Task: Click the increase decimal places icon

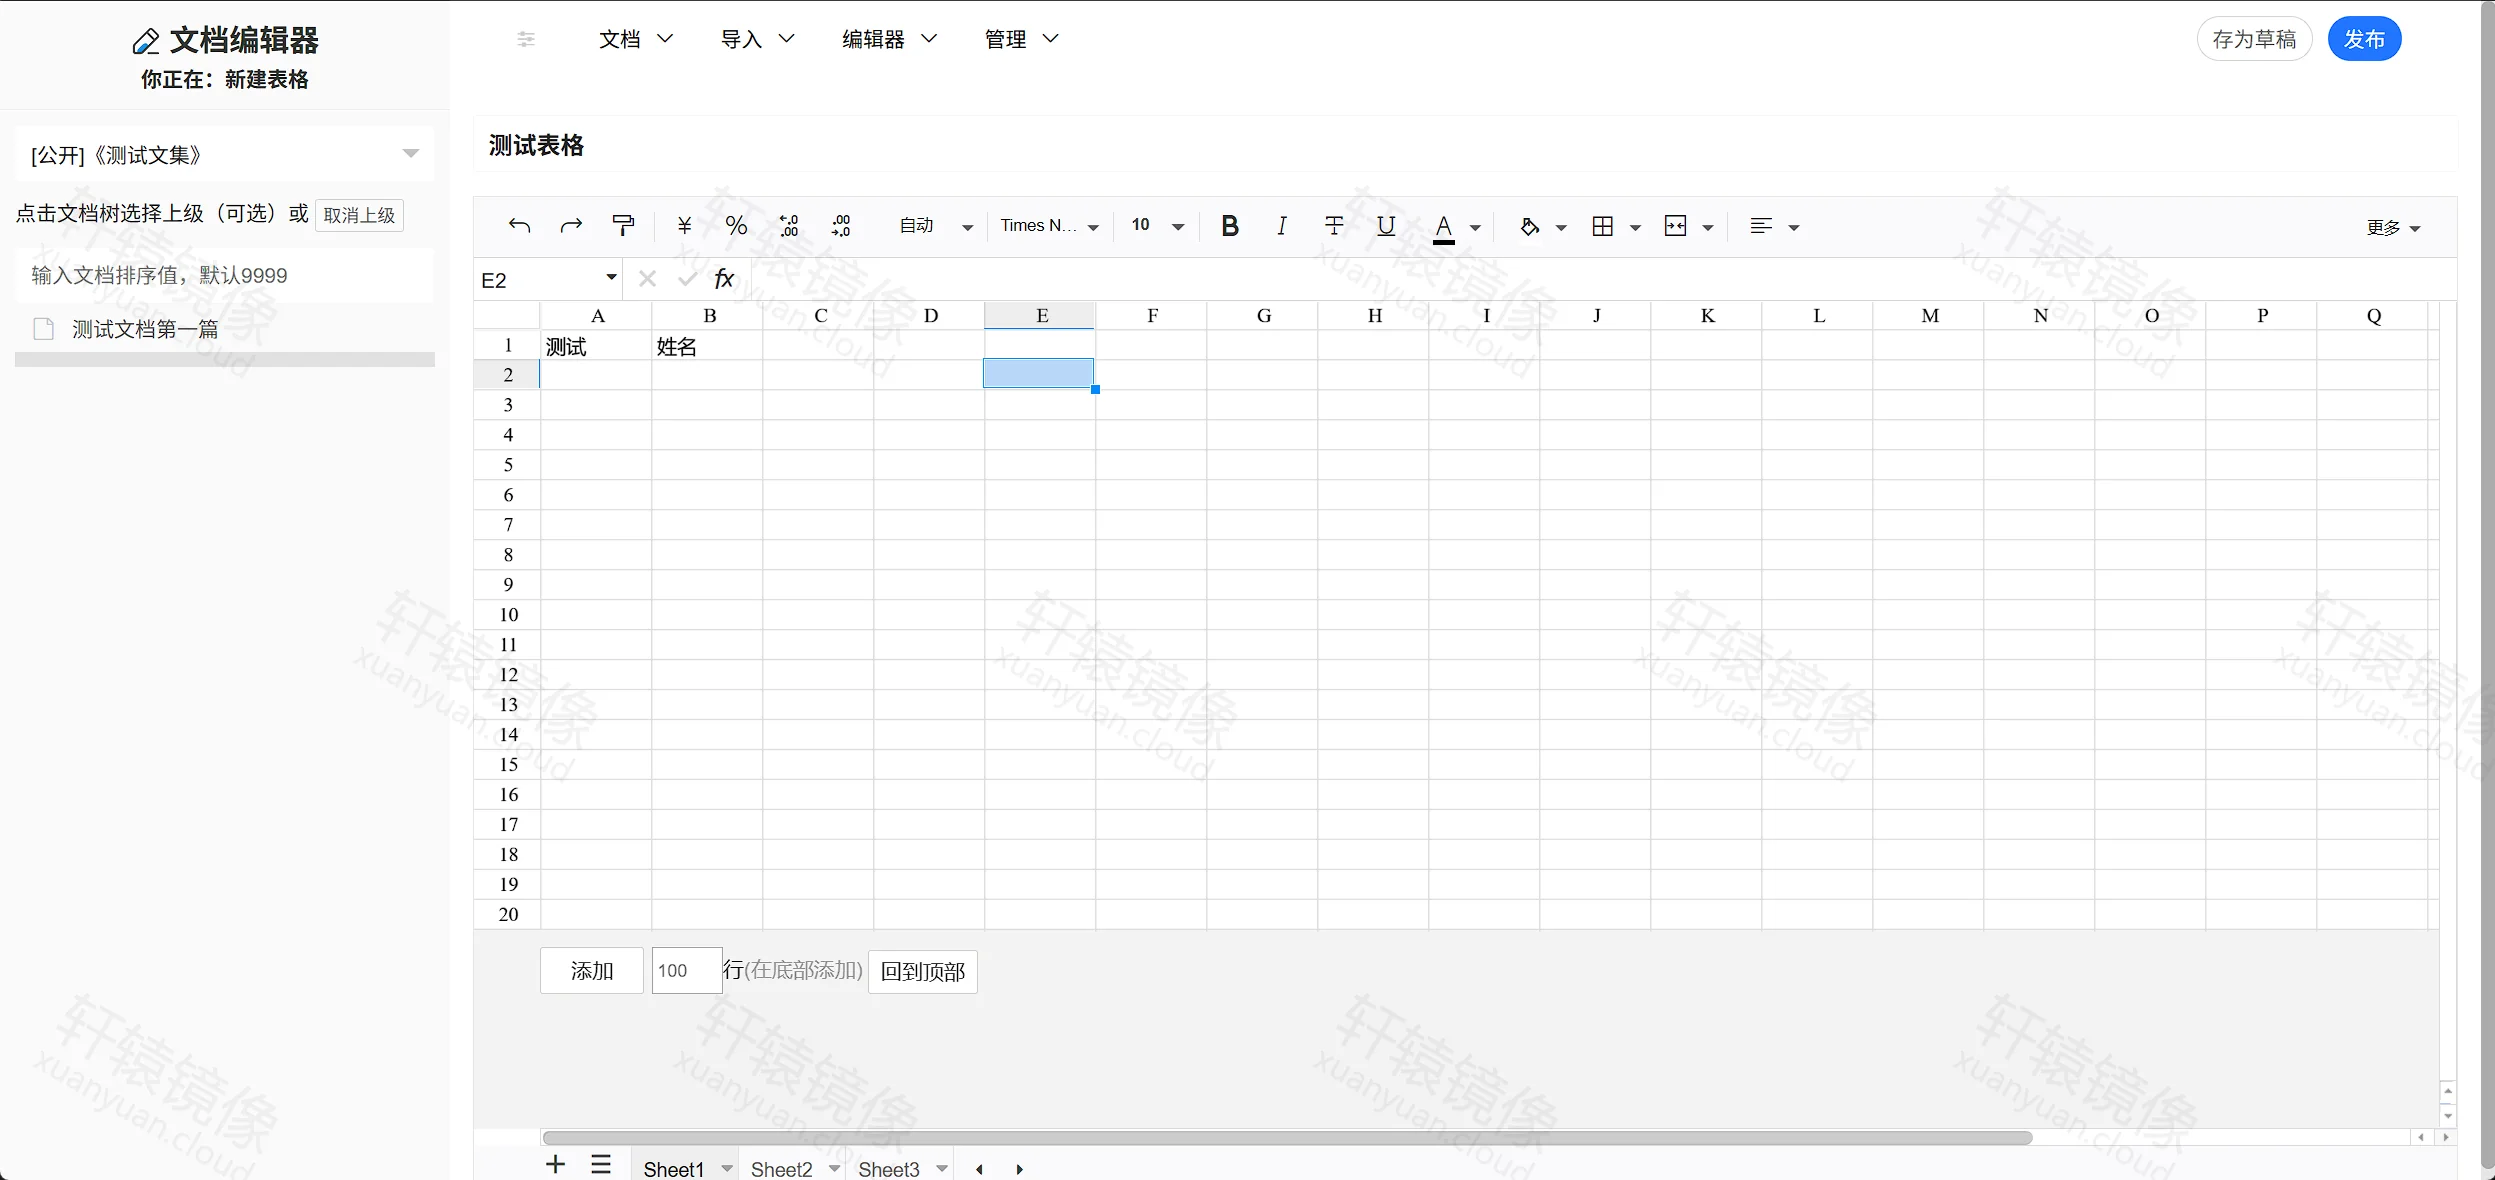Action: [841, 226]
